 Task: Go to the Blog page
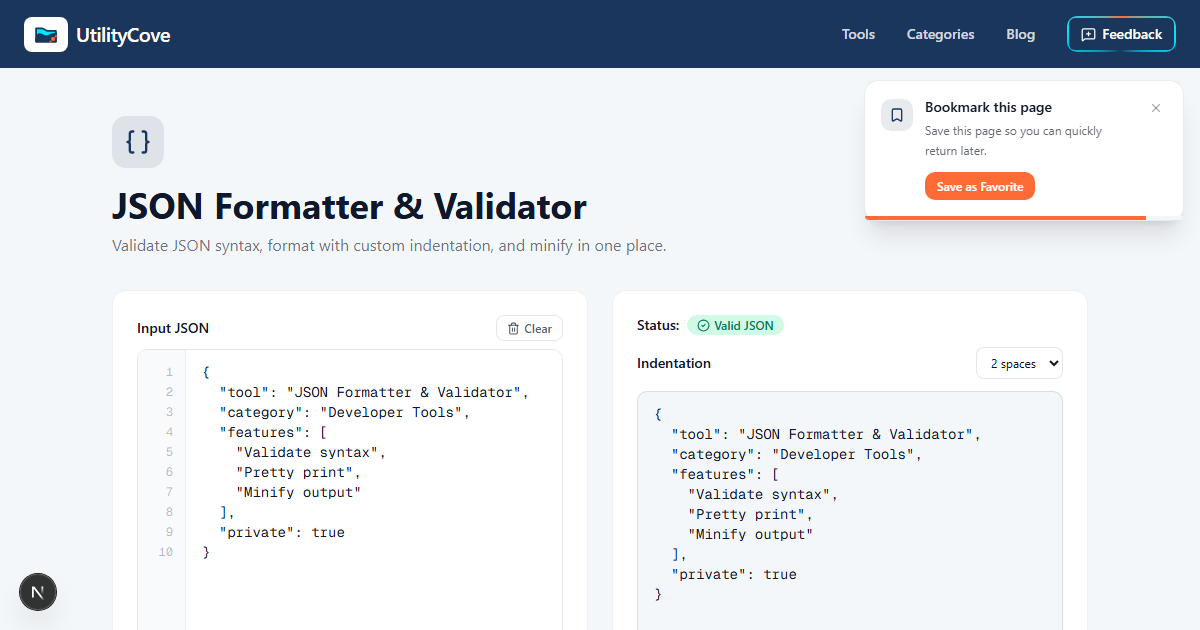tap(1020, 34)
